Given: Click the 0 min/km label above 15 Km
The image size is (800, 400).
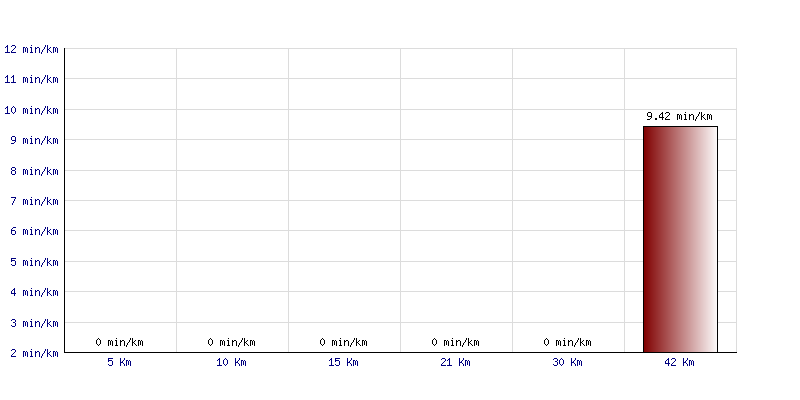Looking at the screenshot, I should (x=343, y=342).
